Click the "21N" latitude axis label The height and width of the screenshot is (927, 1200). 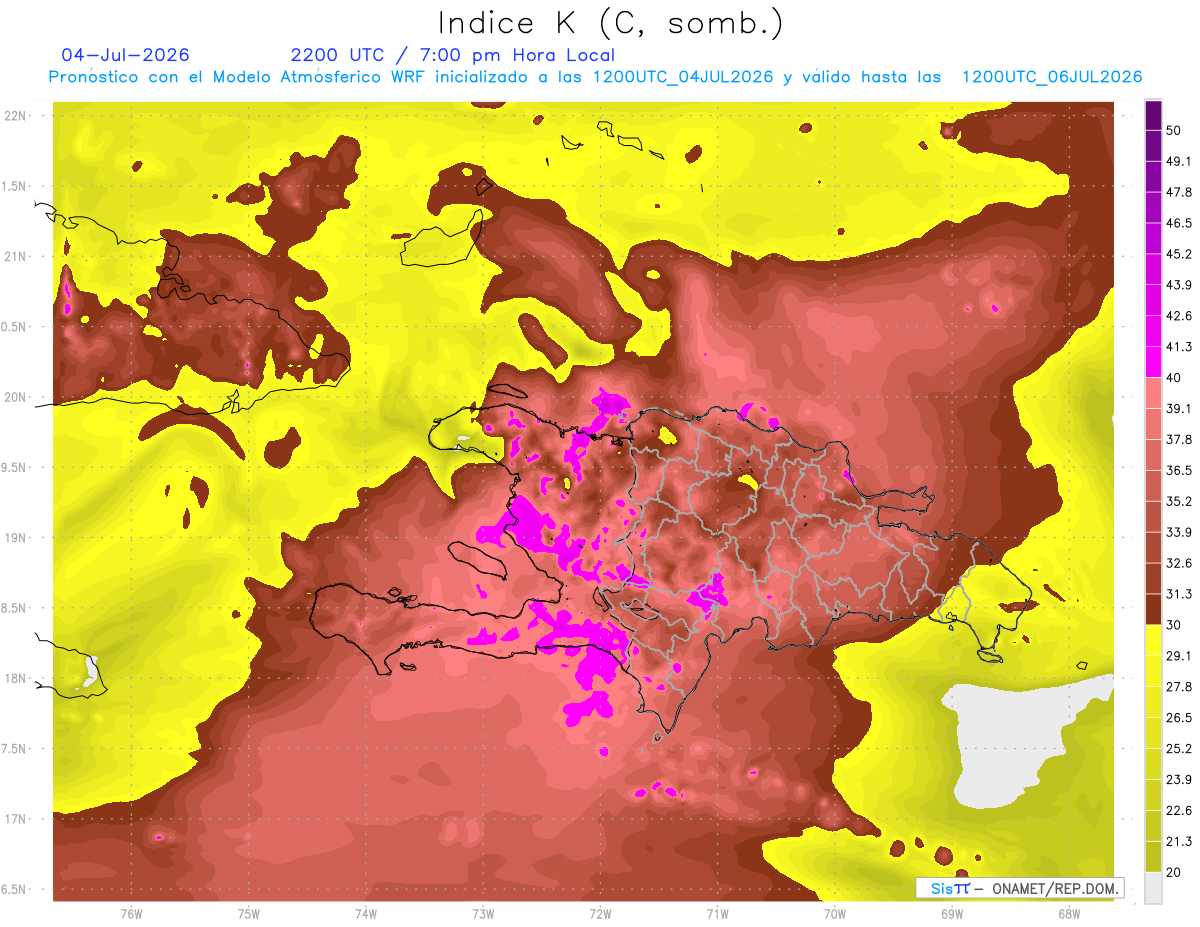coord(17,257)
